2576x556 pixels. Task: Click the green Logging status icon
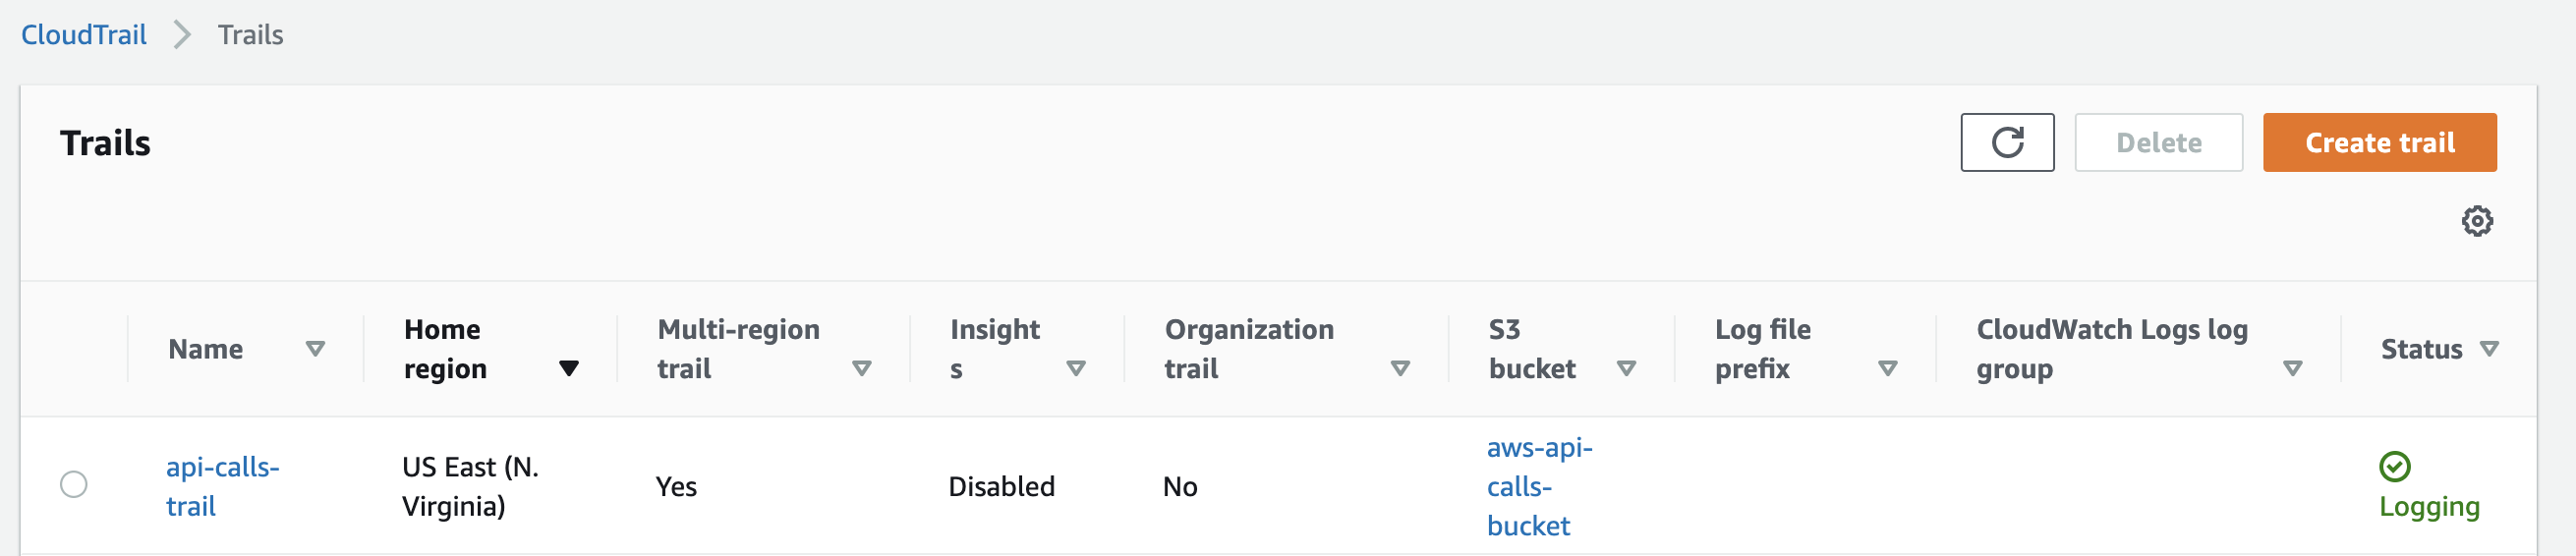pyautogui.click(x=2394, y=466)
